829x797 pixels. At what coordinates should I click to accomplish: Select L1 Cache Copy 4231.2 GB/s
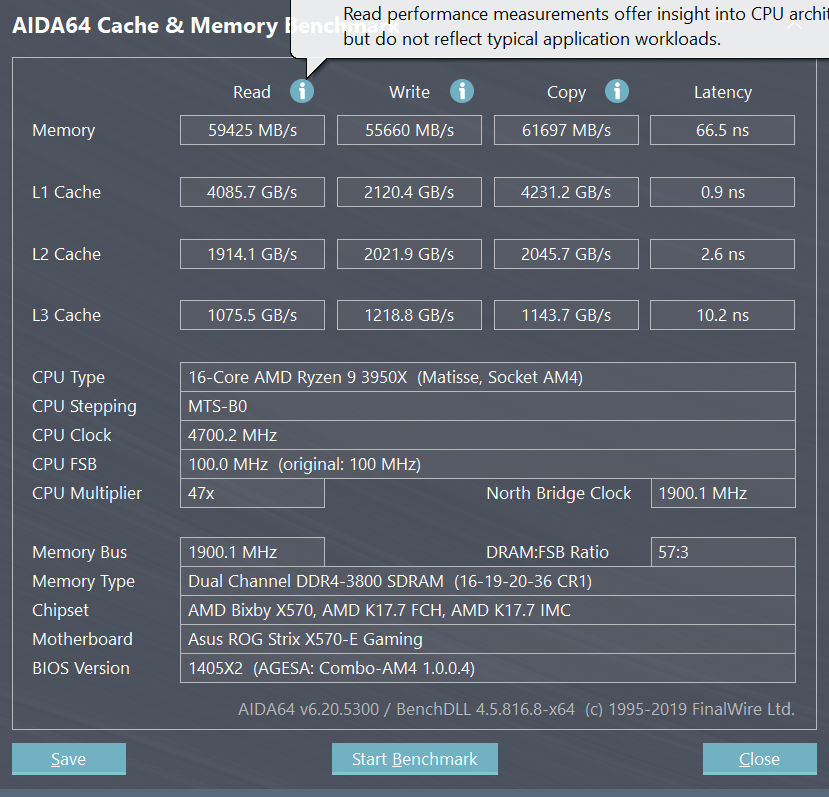click(x=566, y=192)
